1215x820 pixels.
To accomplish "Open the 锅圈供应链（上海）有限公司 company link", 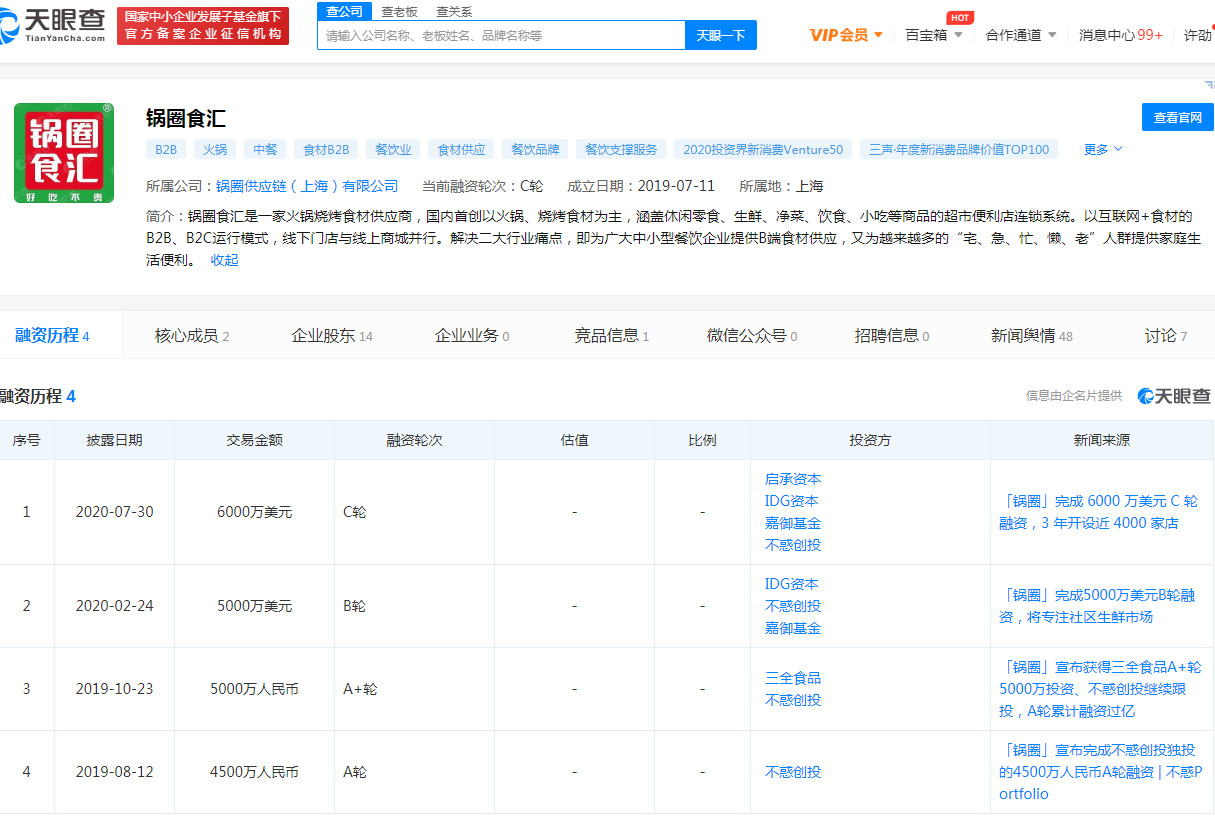I will pos(307,186).
